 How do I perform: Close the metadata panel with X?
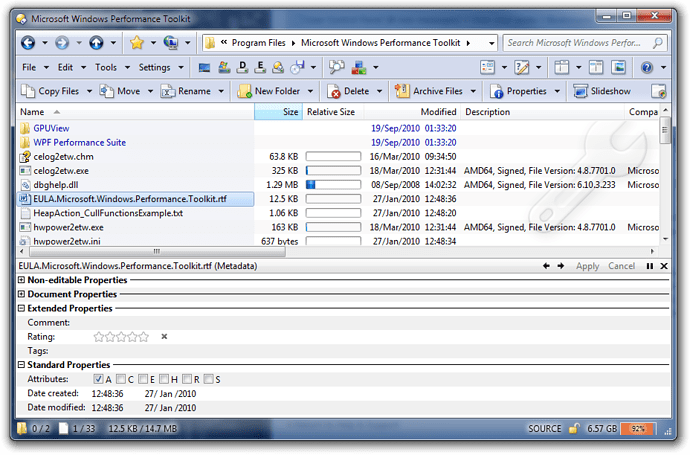coord(664,266)
